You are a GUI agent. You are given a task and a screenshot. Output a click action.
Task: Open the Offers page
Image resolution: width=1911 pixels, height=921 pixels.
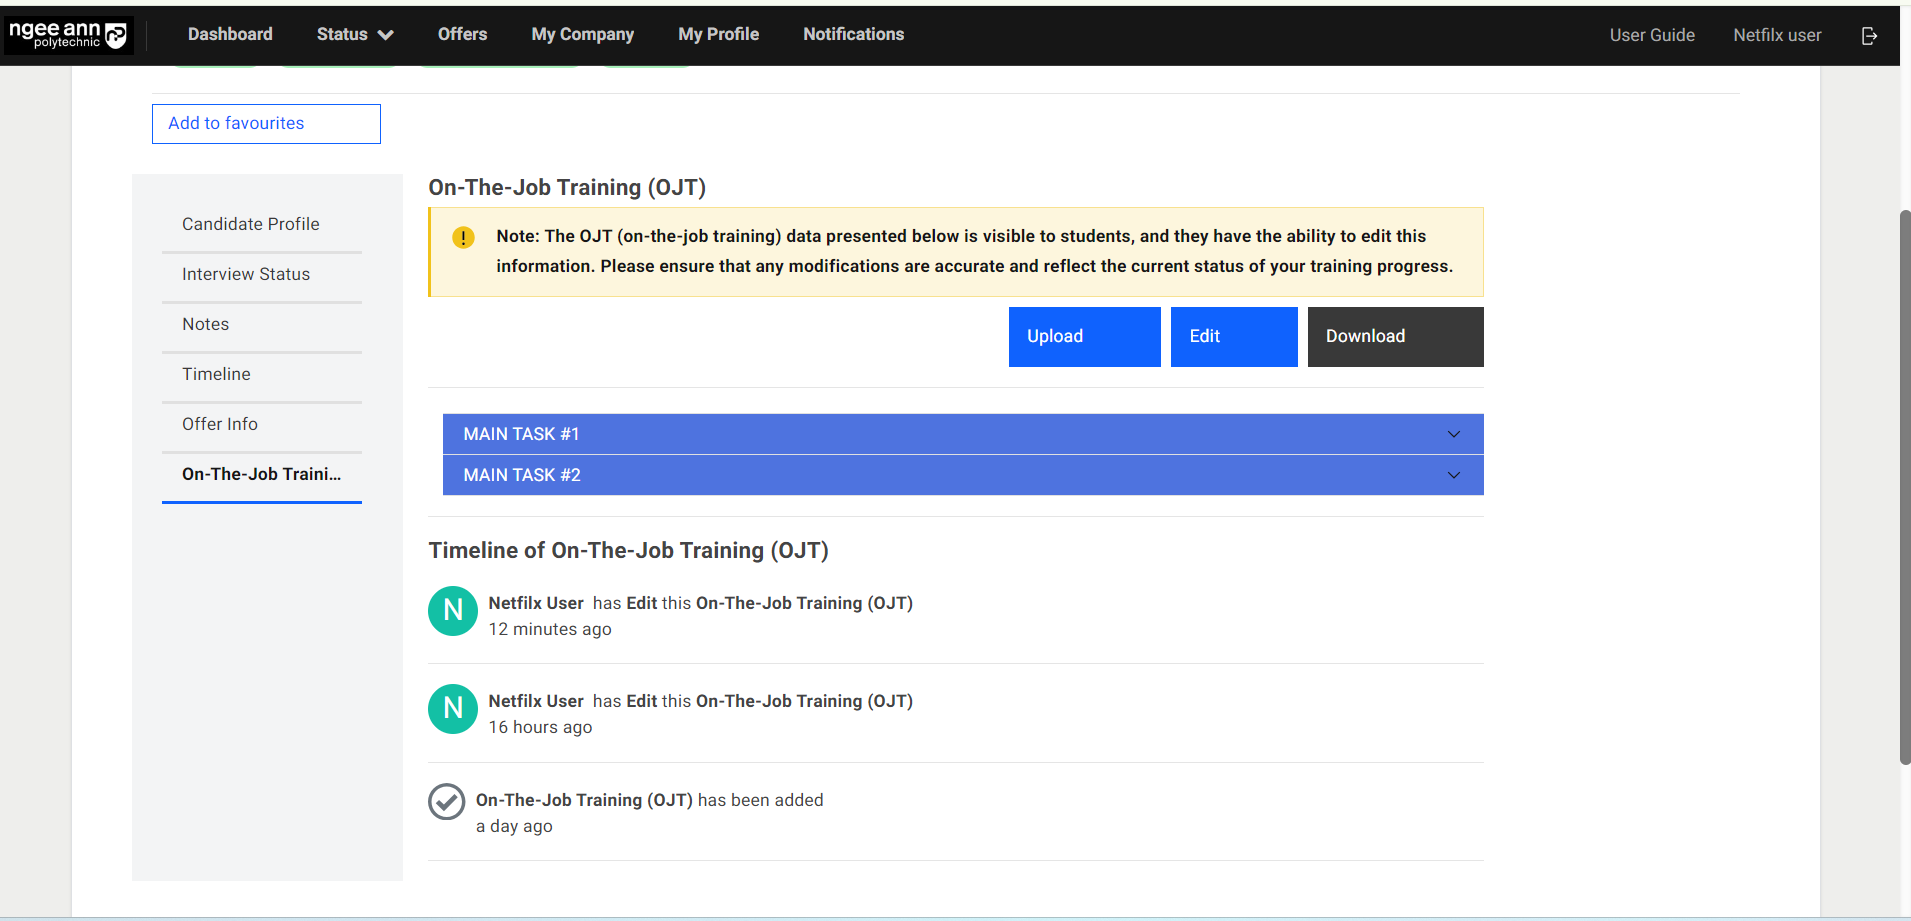click(462, 35)
